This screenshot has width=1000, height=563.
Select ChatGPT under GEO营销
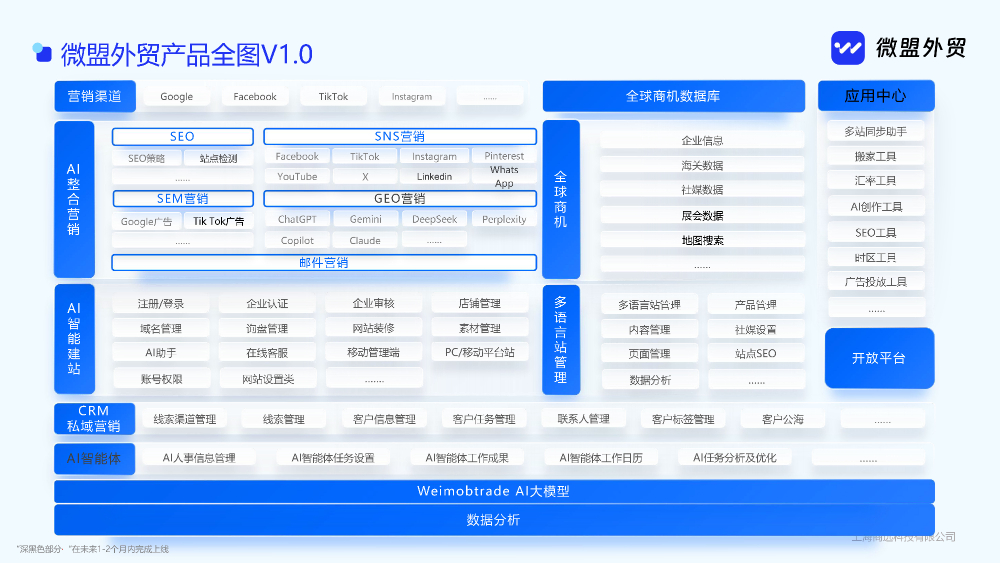pos(297,219)
